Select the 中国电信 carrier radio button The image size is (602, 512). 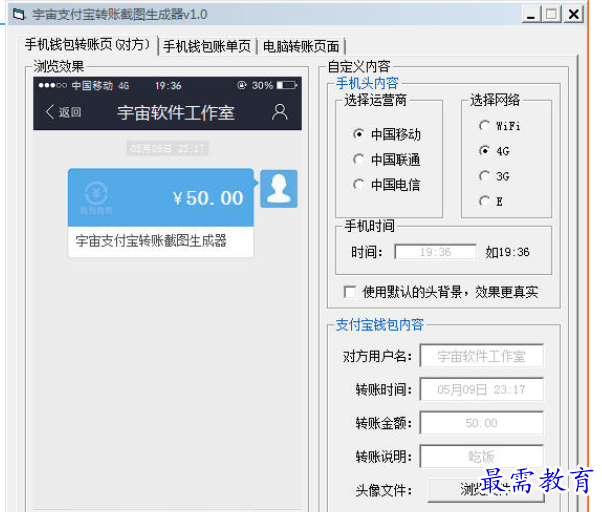click(x=359, y=185)
